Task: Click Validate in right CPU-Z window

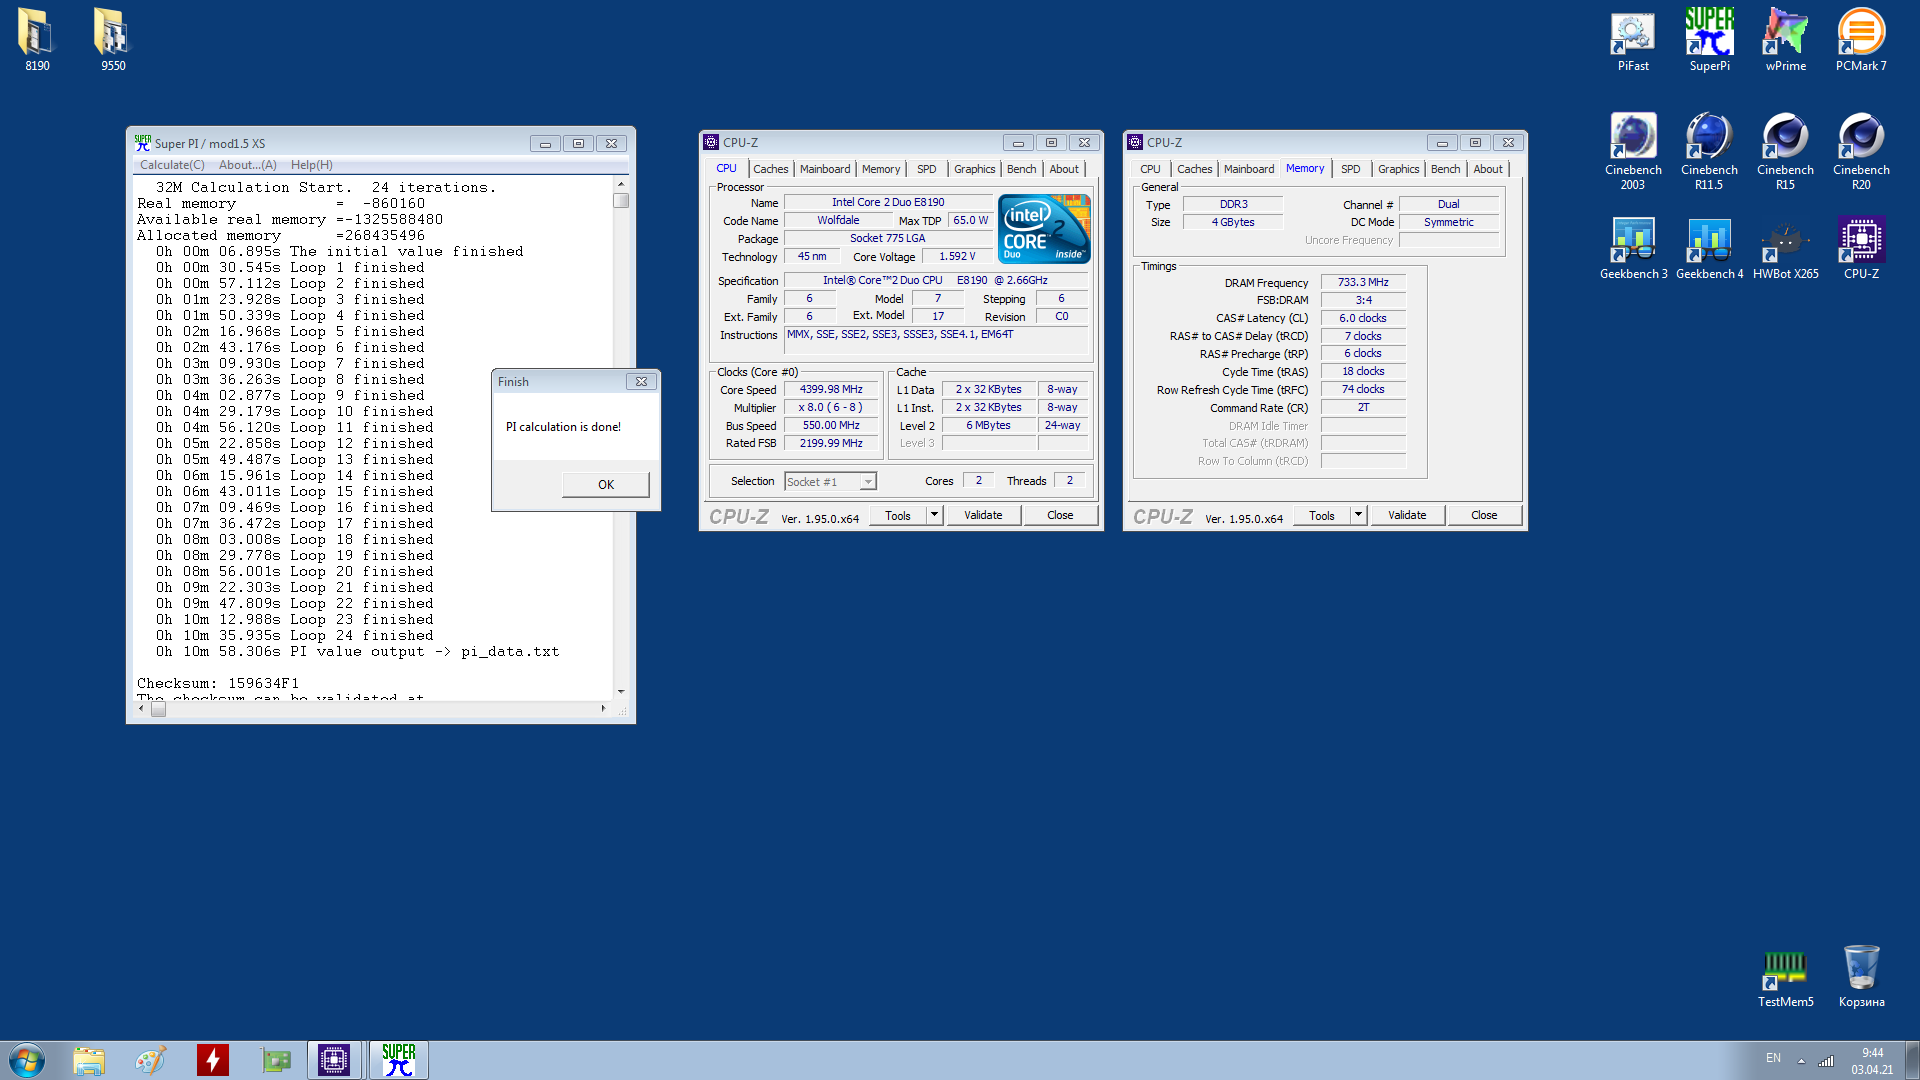Action: [x=1407, y=515]
